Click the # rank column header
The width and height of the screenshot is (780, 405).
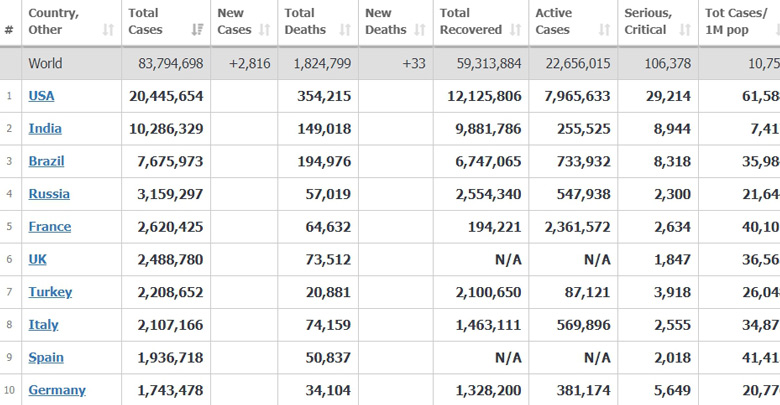(9, 30)
